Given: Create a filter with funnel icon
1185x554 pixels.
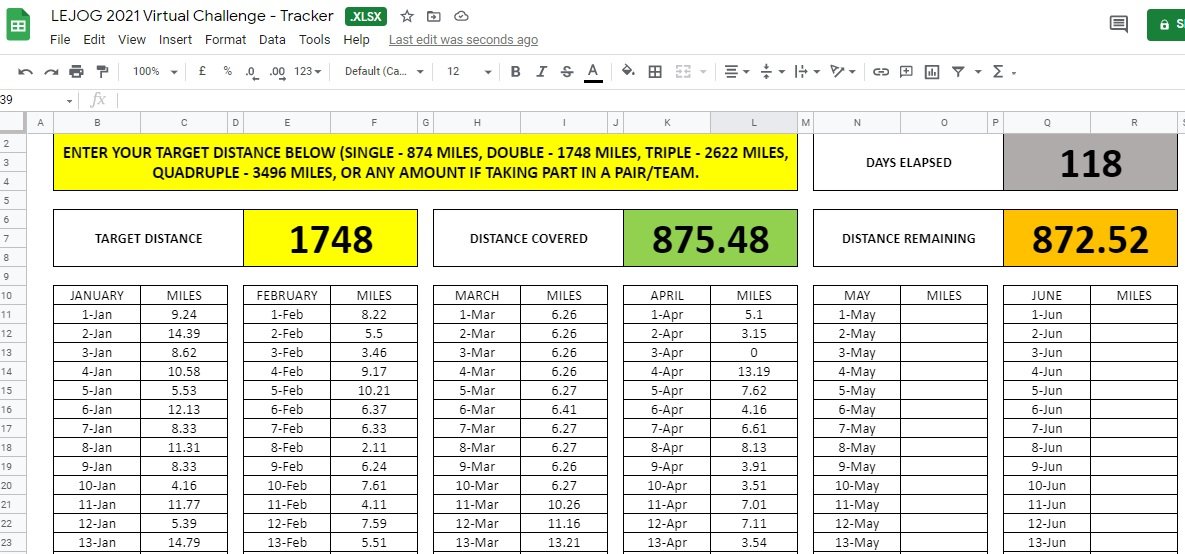Looking at the screenshot, I should [958, 72].
